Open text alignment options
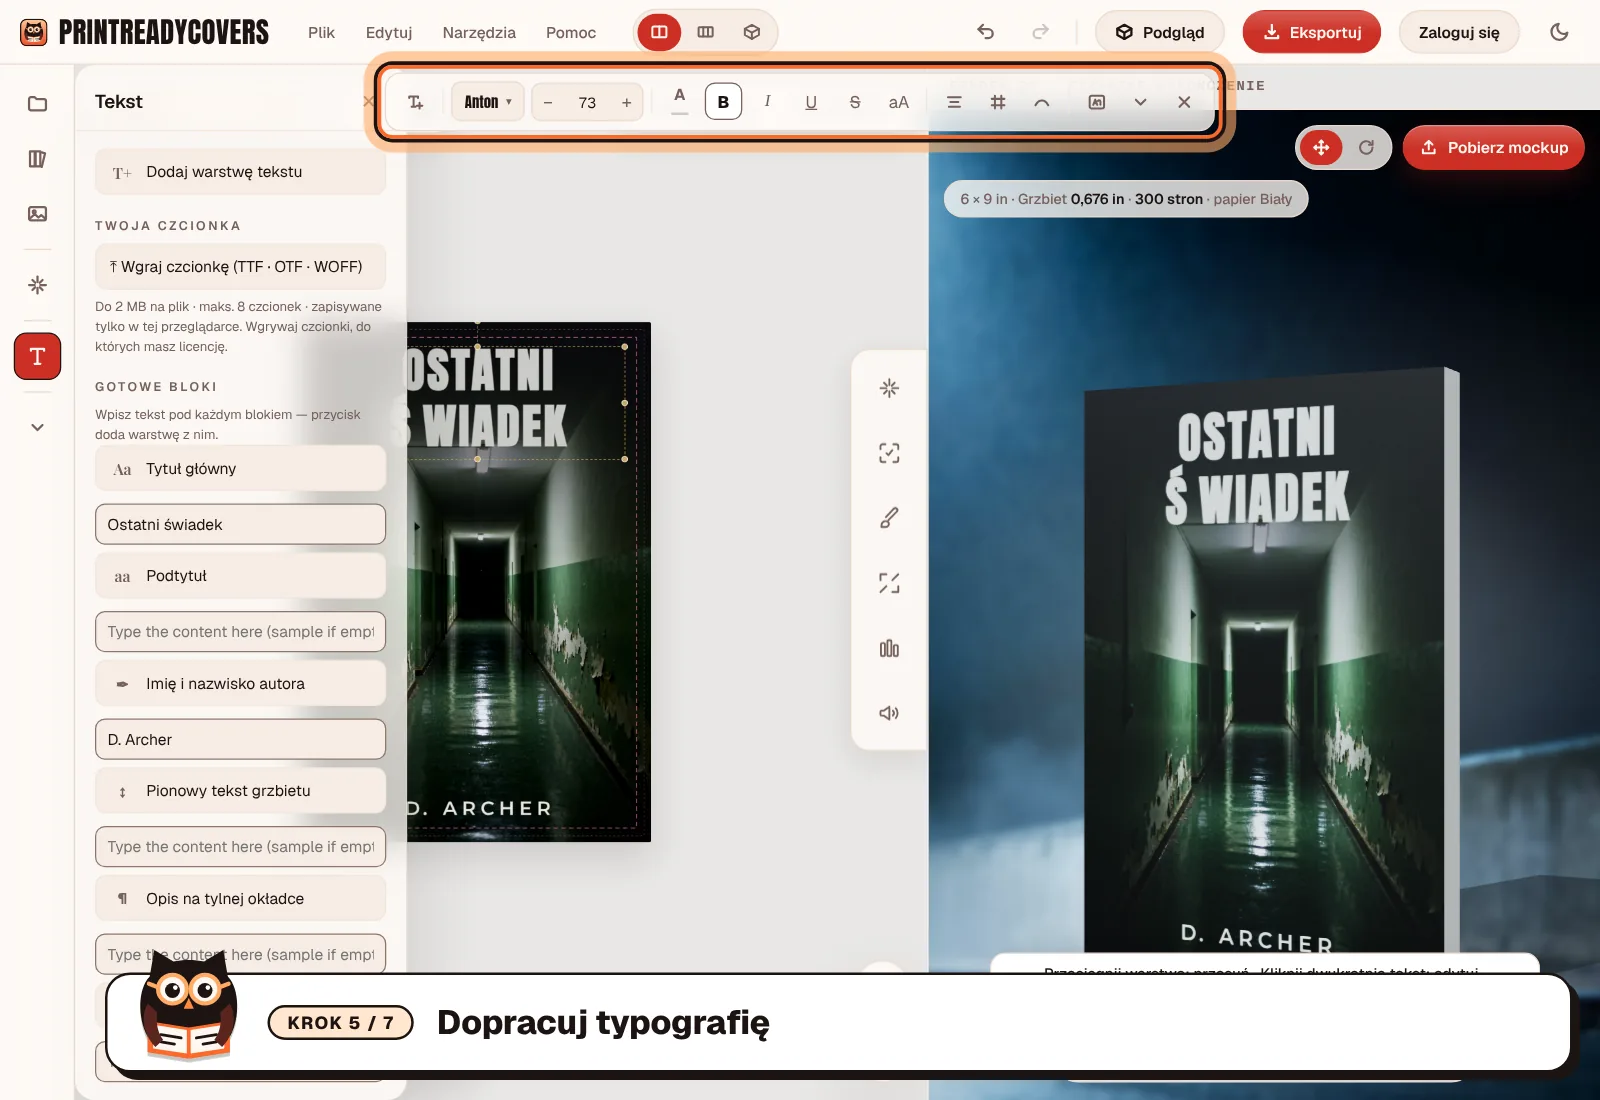 tap(954, 102)
